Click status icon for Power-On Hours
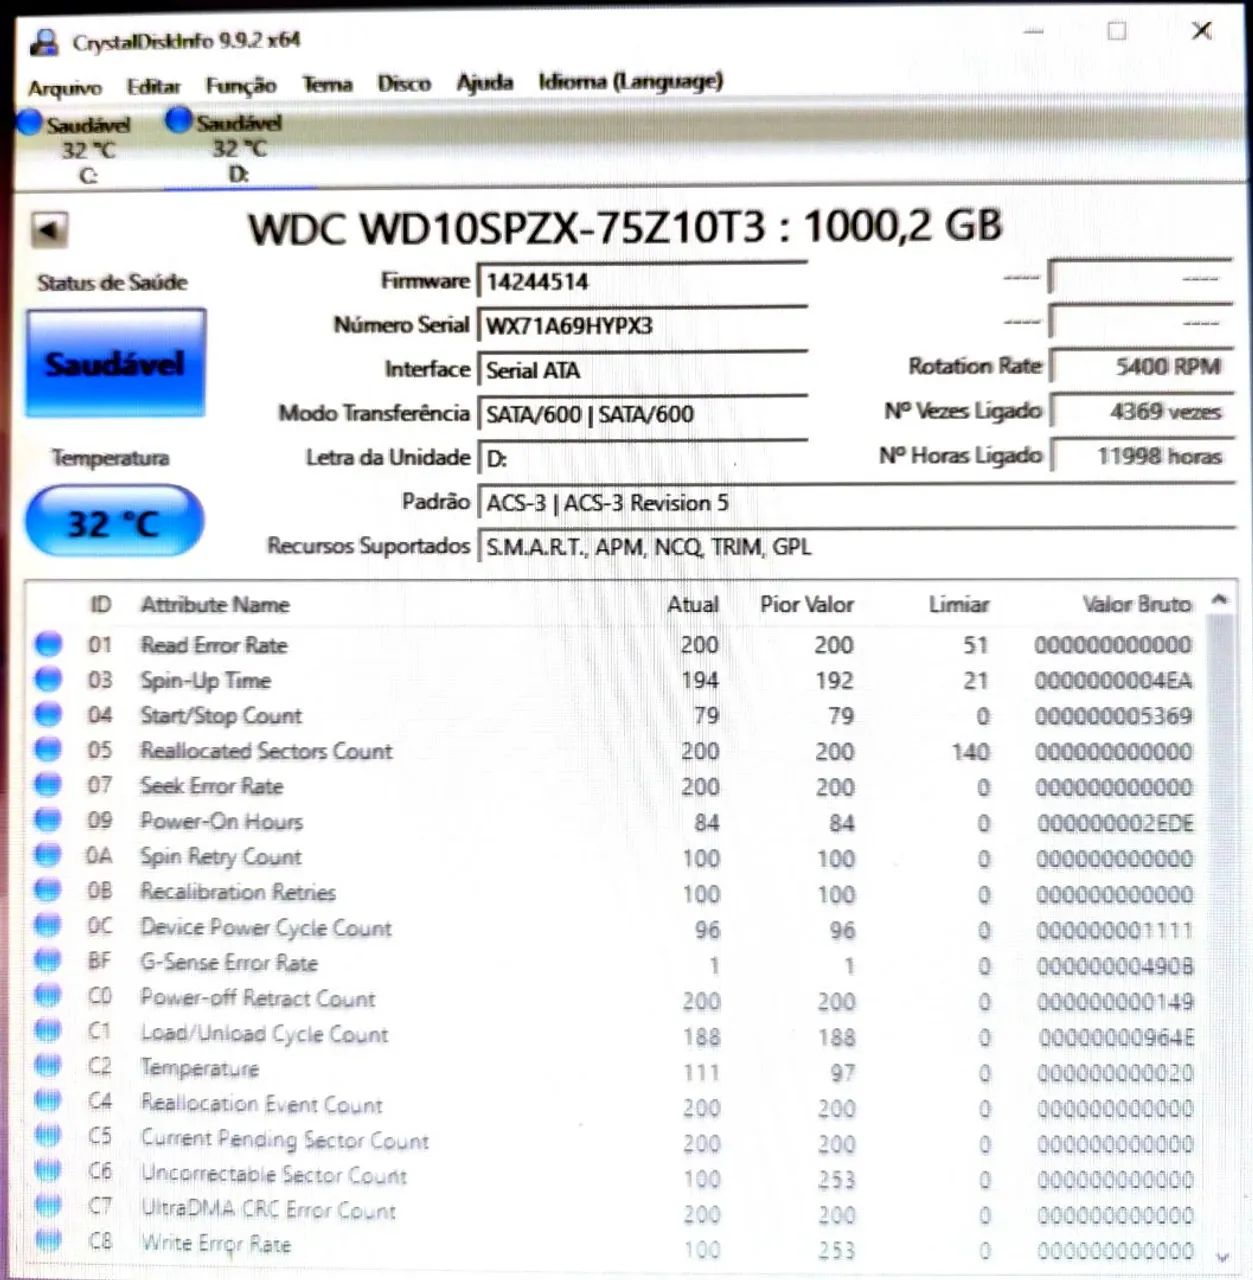The height and width of the screenshot is (1280, 1253). click(x=48, y=819)
